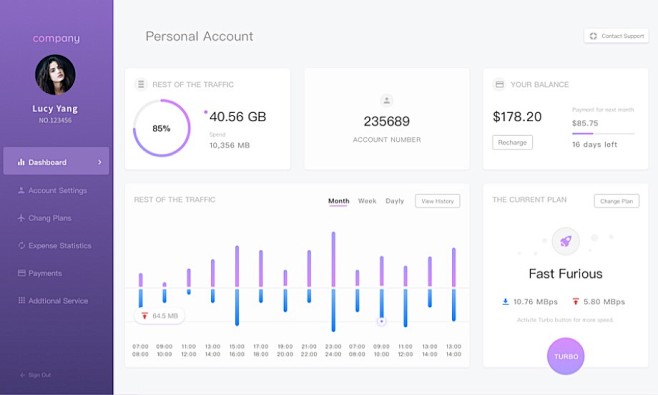
Task: Open Account Settings in sidebar
Action: [x=52, y=191]
